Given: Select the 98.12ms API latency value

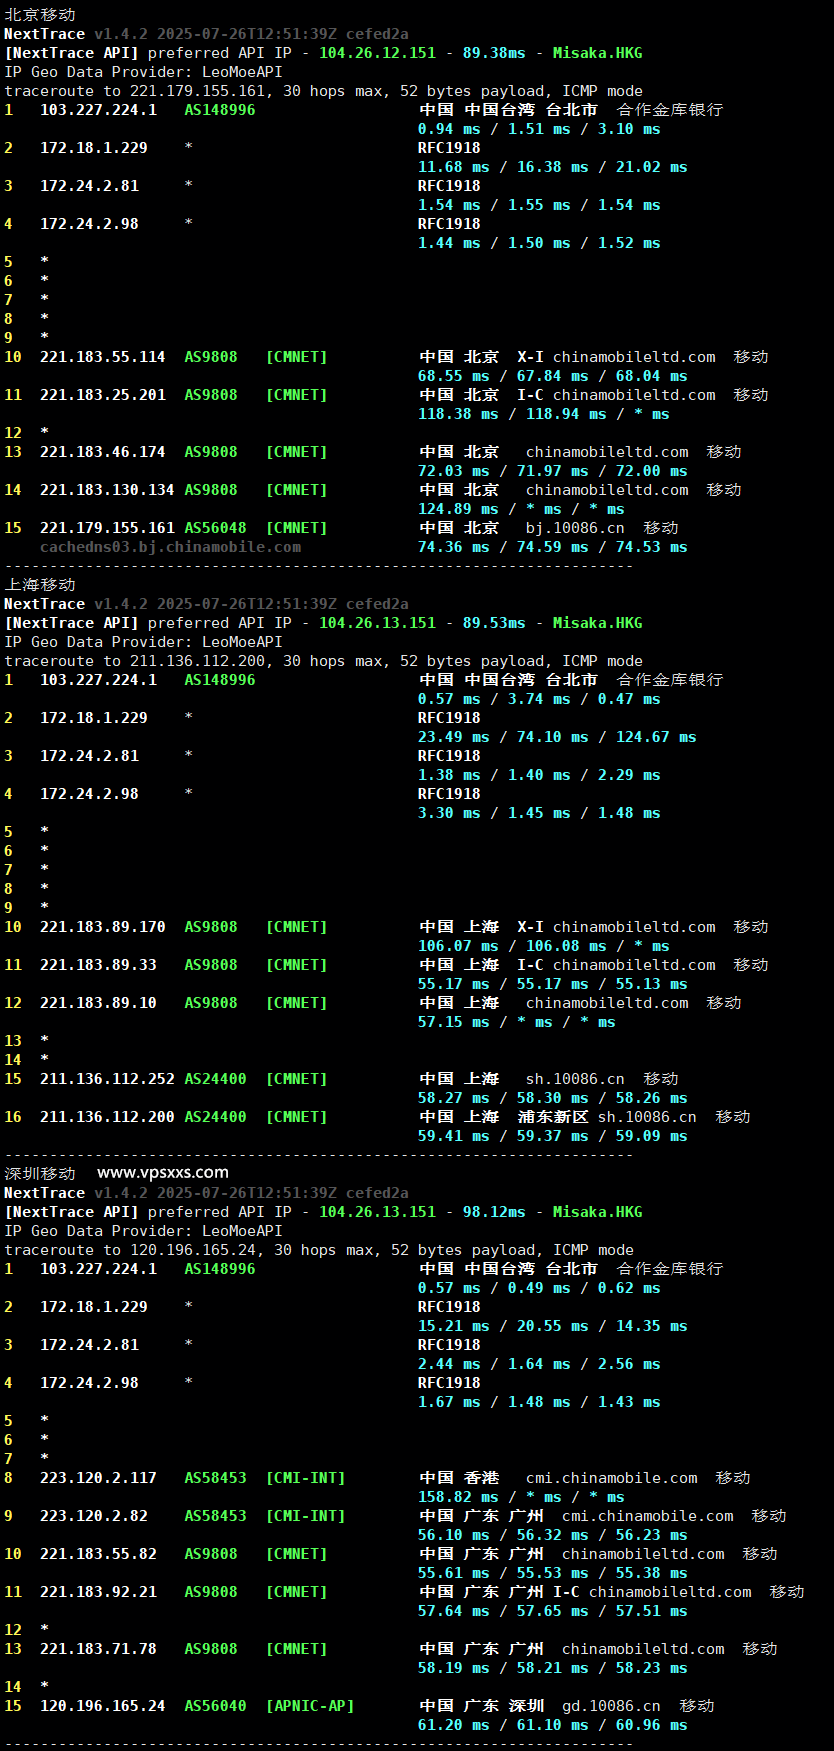Looking at the screenshot, I should [x=493, y=1212].
